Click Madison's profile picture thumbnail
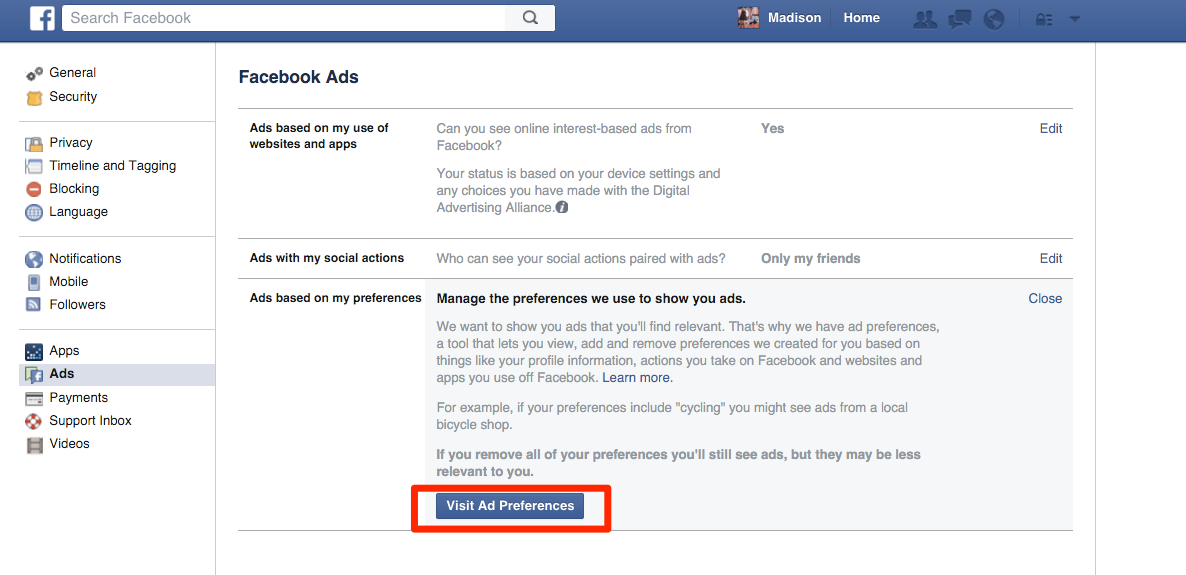 [x=748, y=18]
